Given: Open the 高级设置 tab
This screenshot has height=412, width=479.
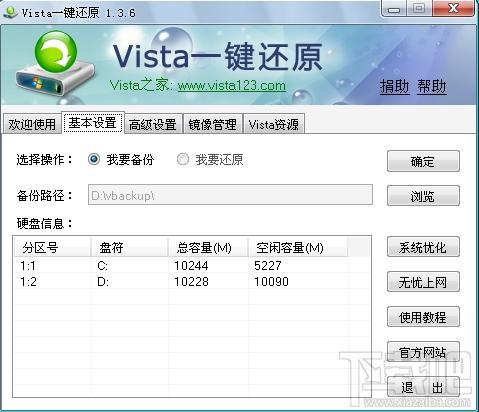Looking at the screenshot, I should [x=153, y=124].
